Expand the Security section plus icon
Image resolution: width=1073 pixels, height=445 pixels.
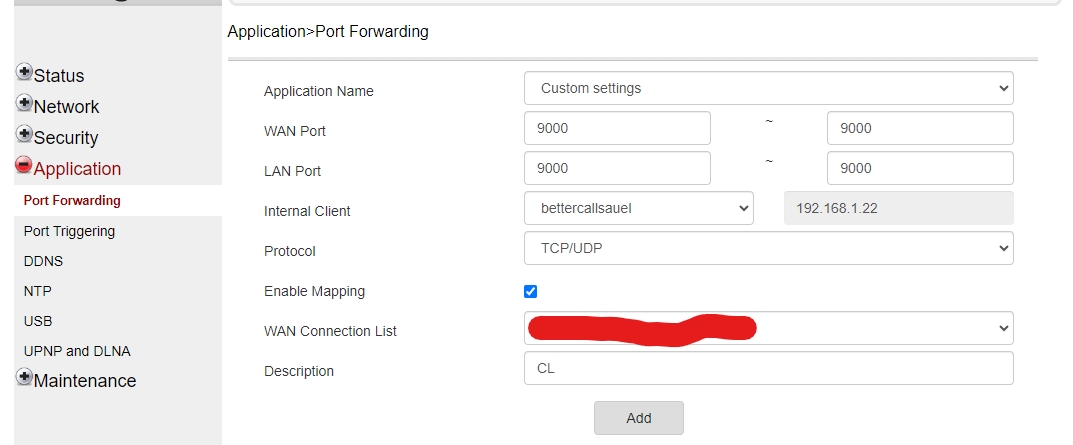24,136
